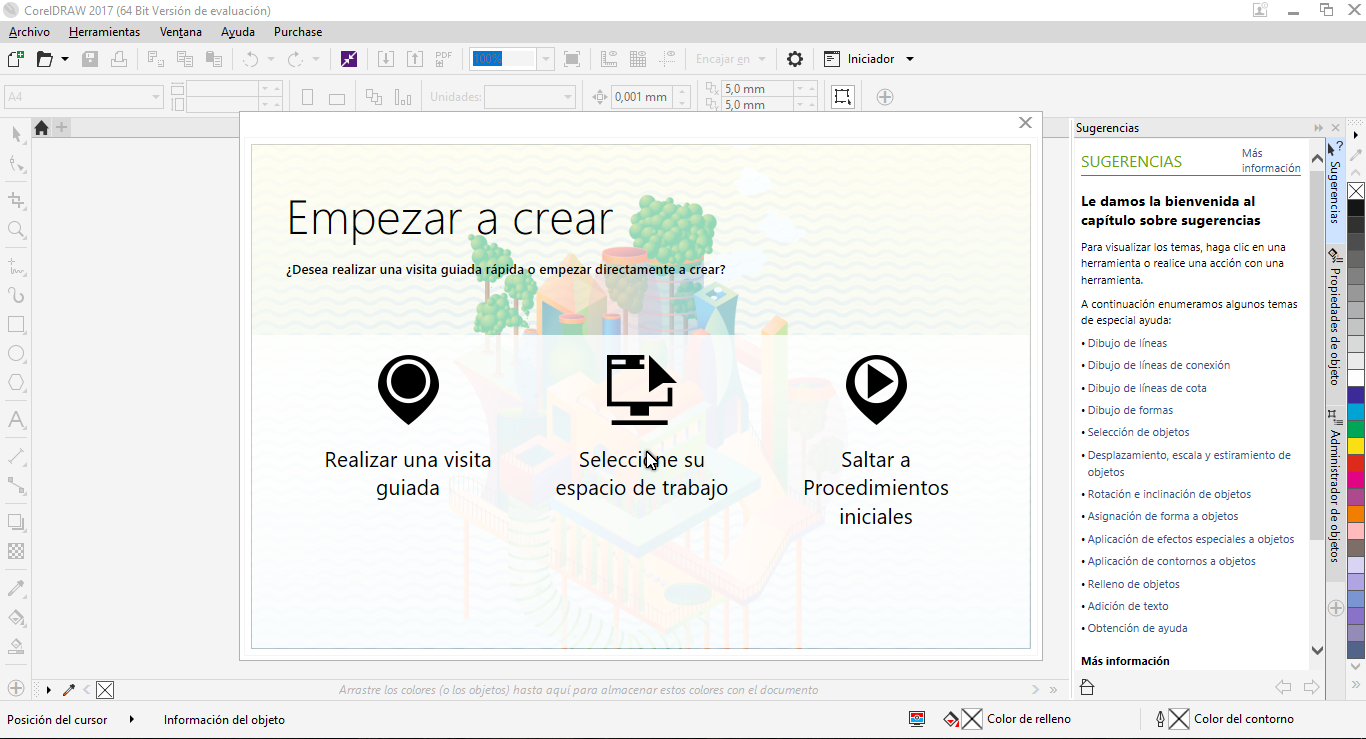Screen dimensions: 1366x739
Task: Switch to Propiedades de objeto docker tab
Action: (x=1335, y=318)
